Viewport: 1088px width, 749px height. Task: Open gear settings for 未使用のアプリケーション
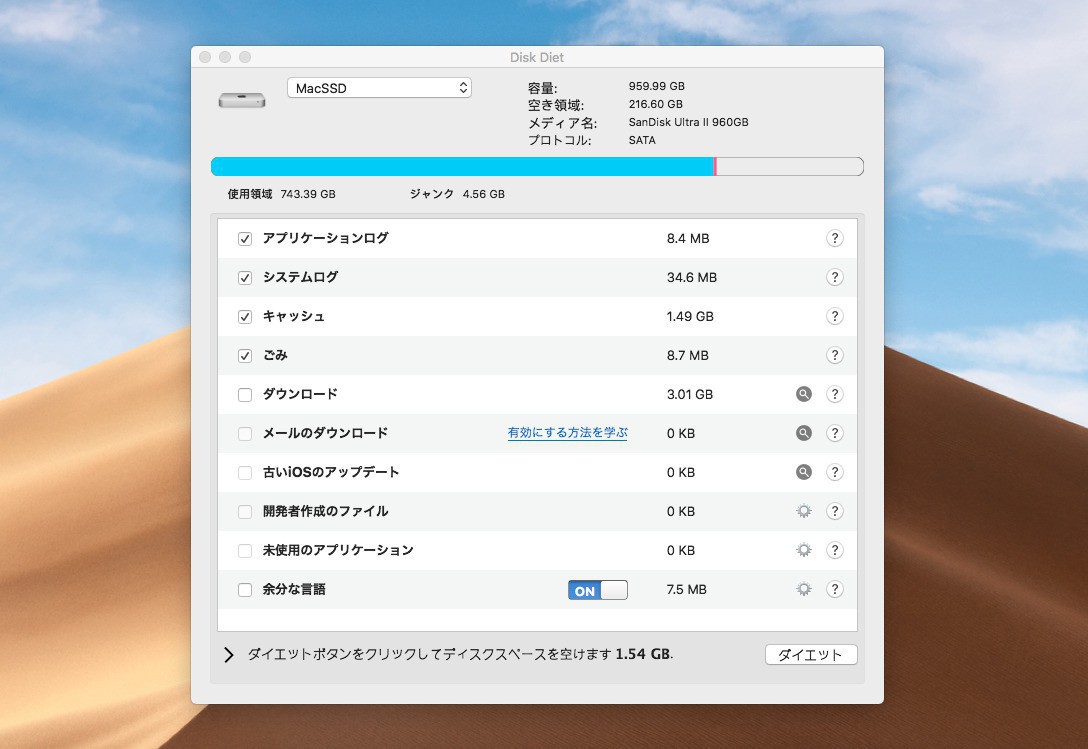(804, 550)
